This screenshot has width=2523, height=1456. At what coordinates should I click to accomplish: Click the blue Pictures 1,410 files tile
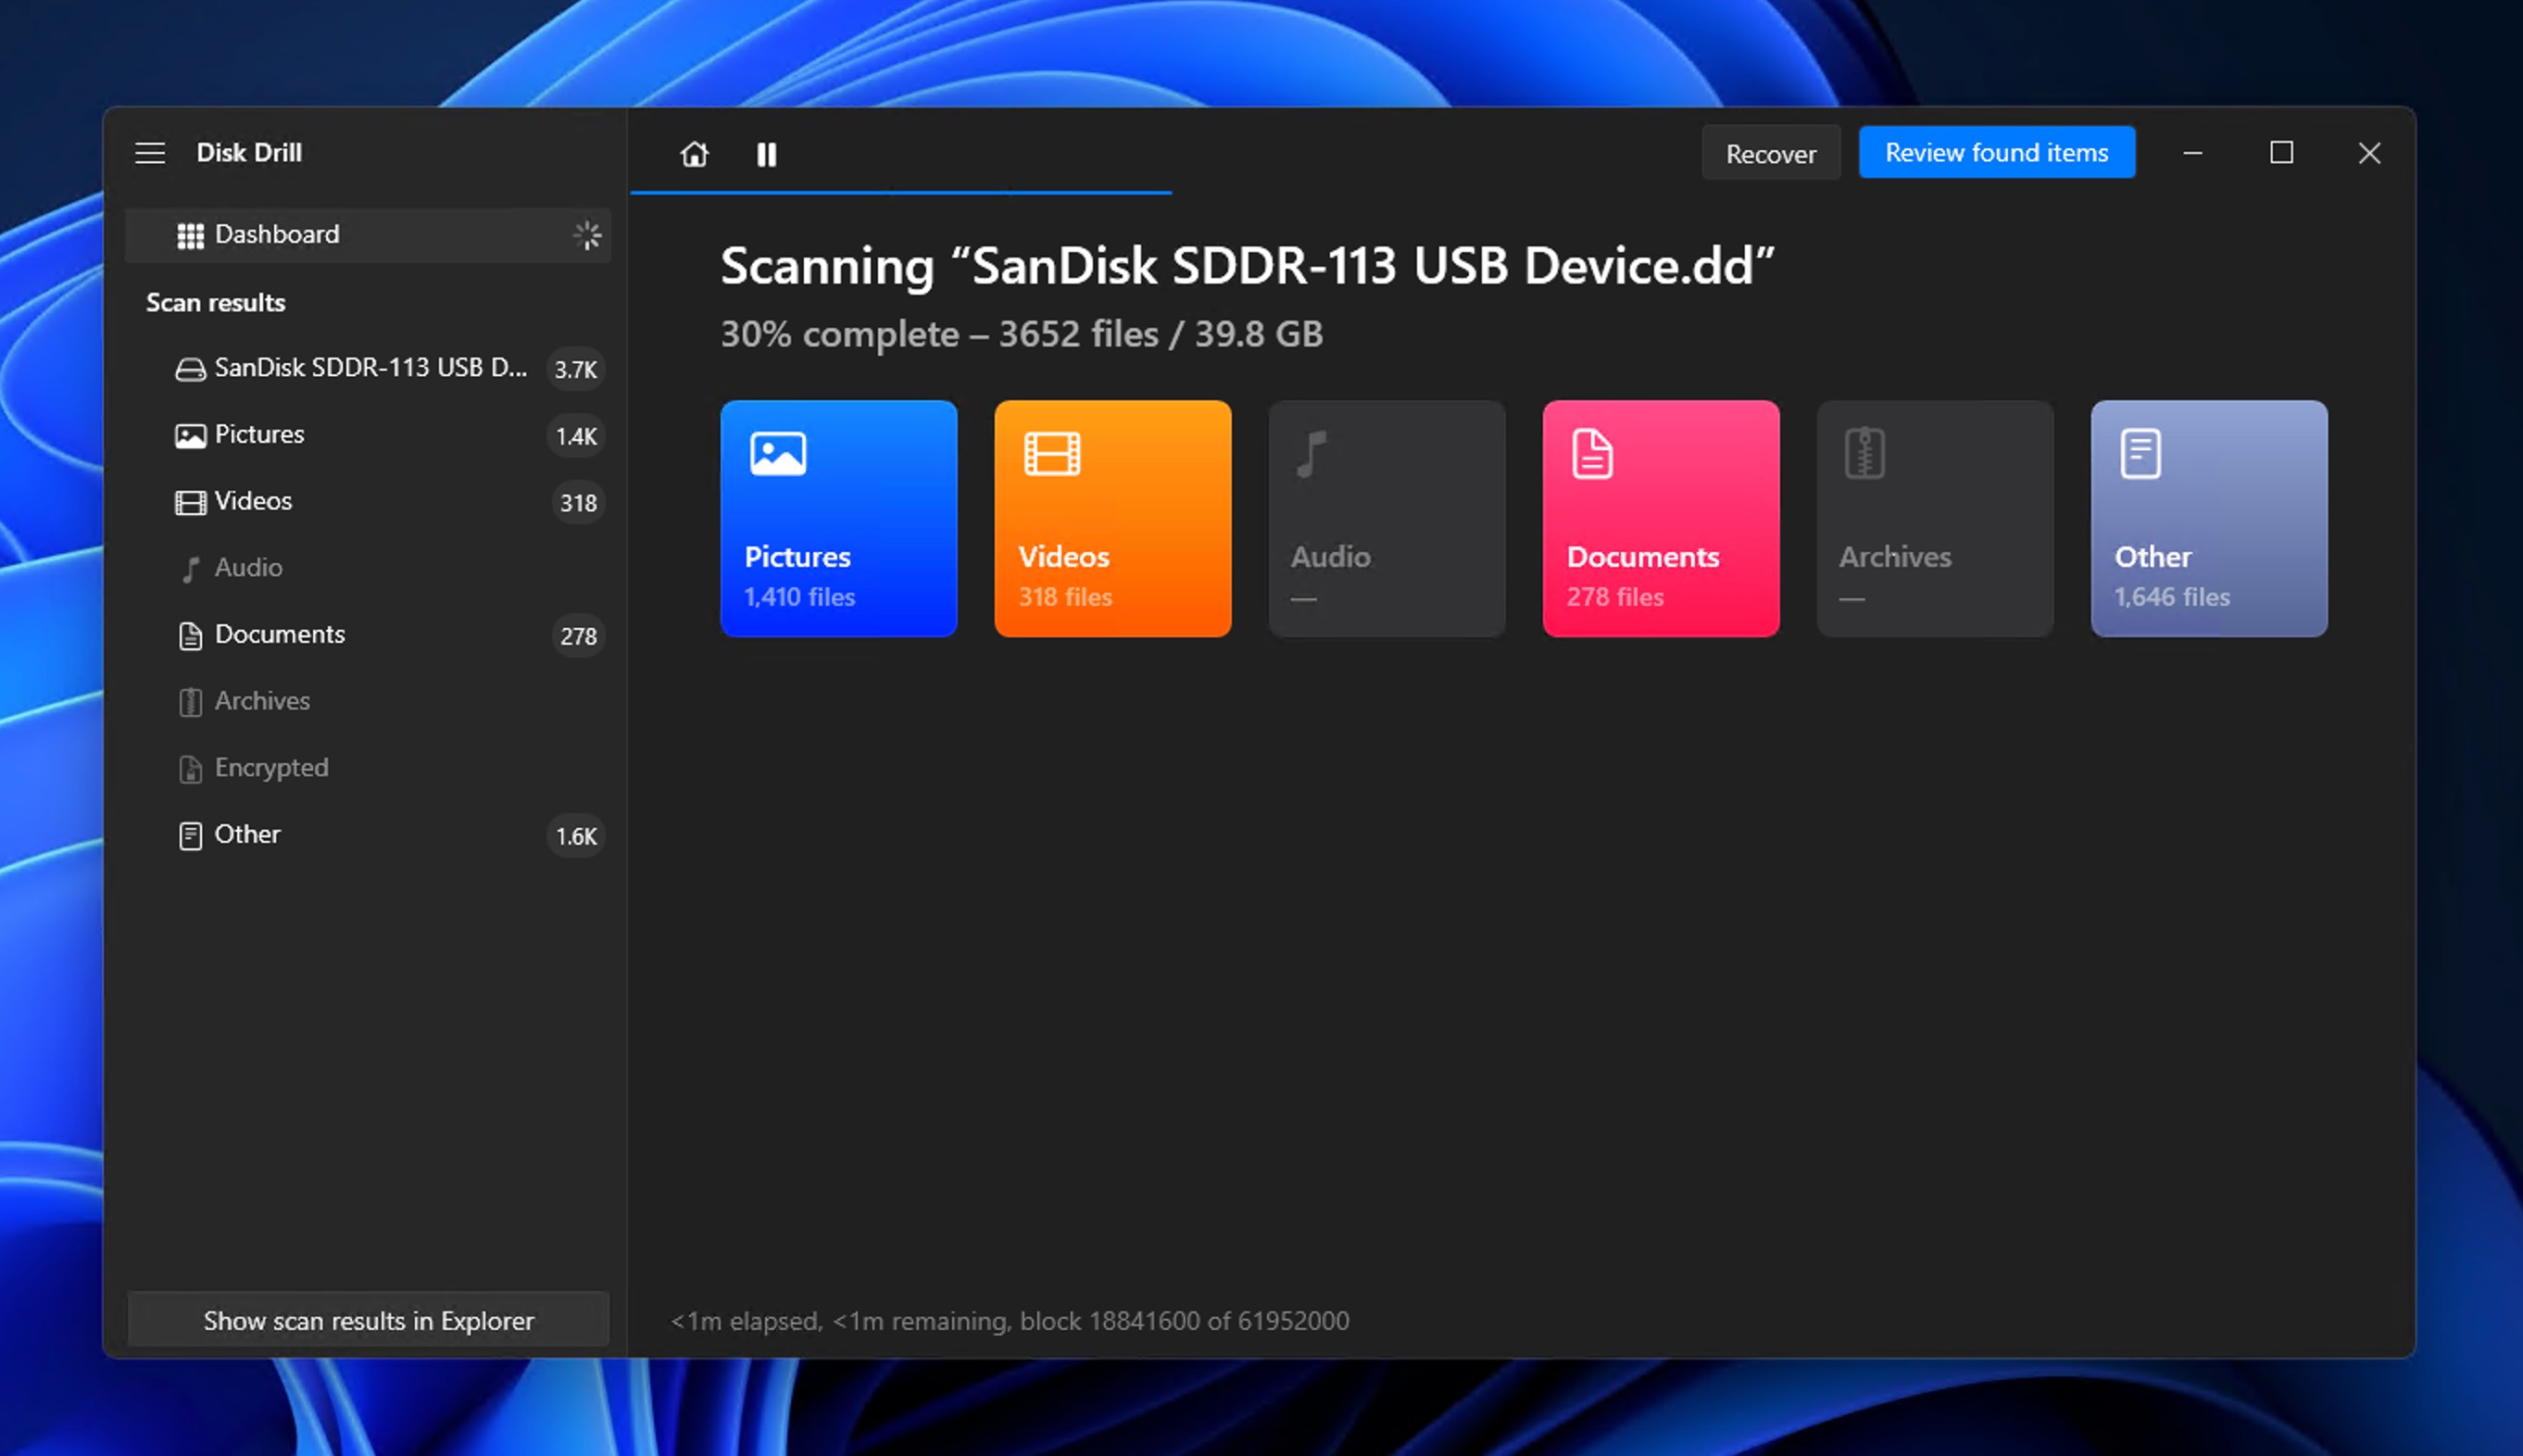[x=838, y=518]
